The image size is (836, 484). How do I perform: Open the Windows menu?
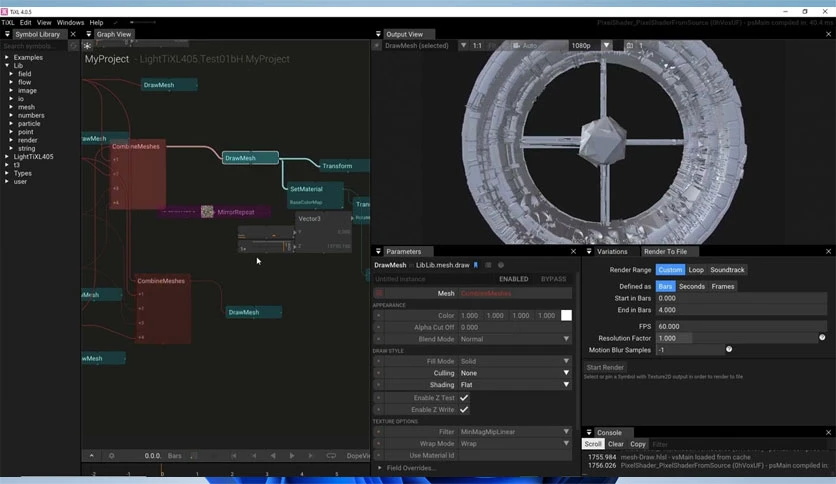click(70, 22)
